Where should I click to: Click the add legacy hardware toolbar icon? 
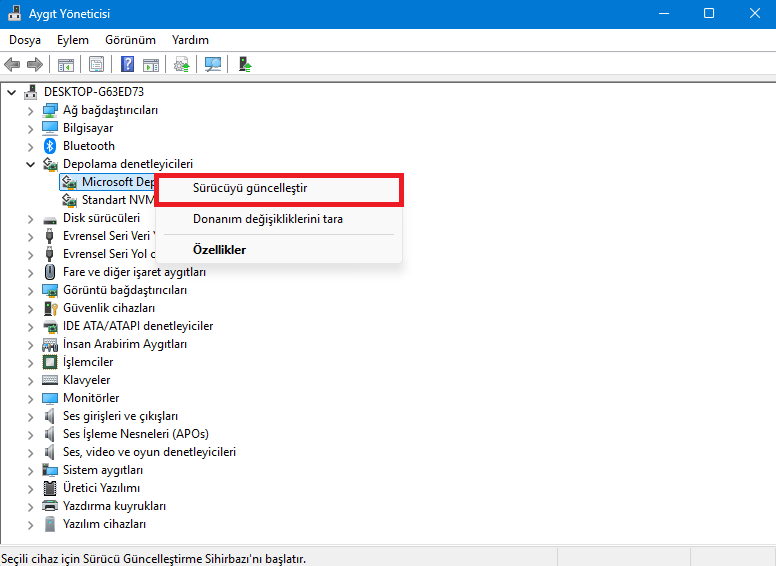pyautogui.click(x=244, y=64)
